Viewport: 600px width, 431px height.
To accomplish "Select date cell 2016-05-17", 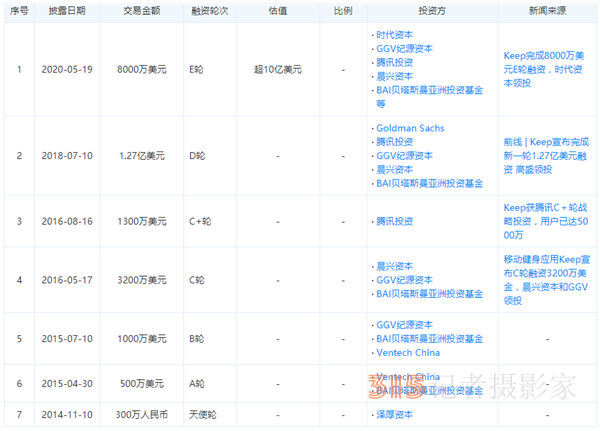I will tap(67, 280).
